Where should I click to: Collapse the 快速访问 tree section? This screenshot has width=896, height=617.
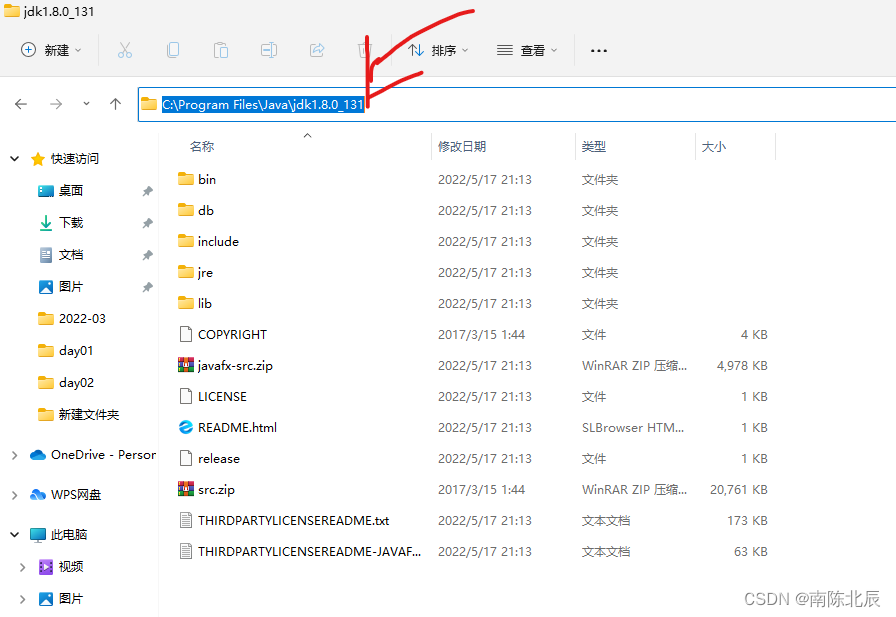(x=15, y=159)
